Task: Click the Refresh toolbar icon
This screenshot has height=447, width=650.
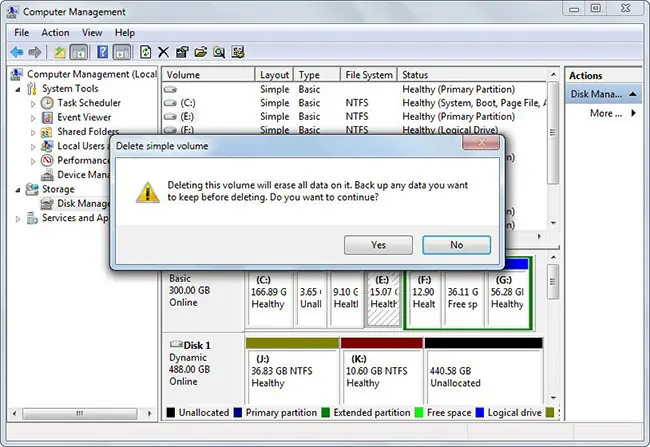Action: (x=146, y=52)
